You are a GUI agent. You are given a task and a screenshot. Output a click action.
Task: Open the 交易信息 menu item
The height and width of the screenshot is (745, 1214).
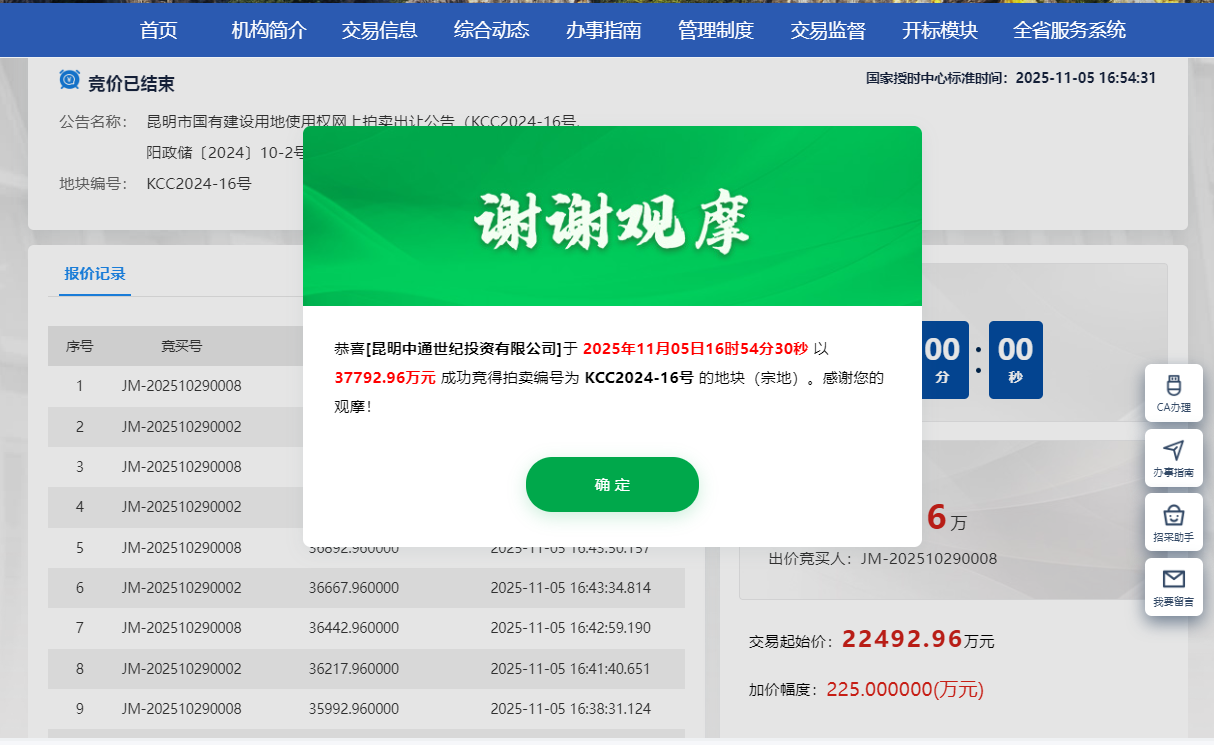(x=380, y=30)
